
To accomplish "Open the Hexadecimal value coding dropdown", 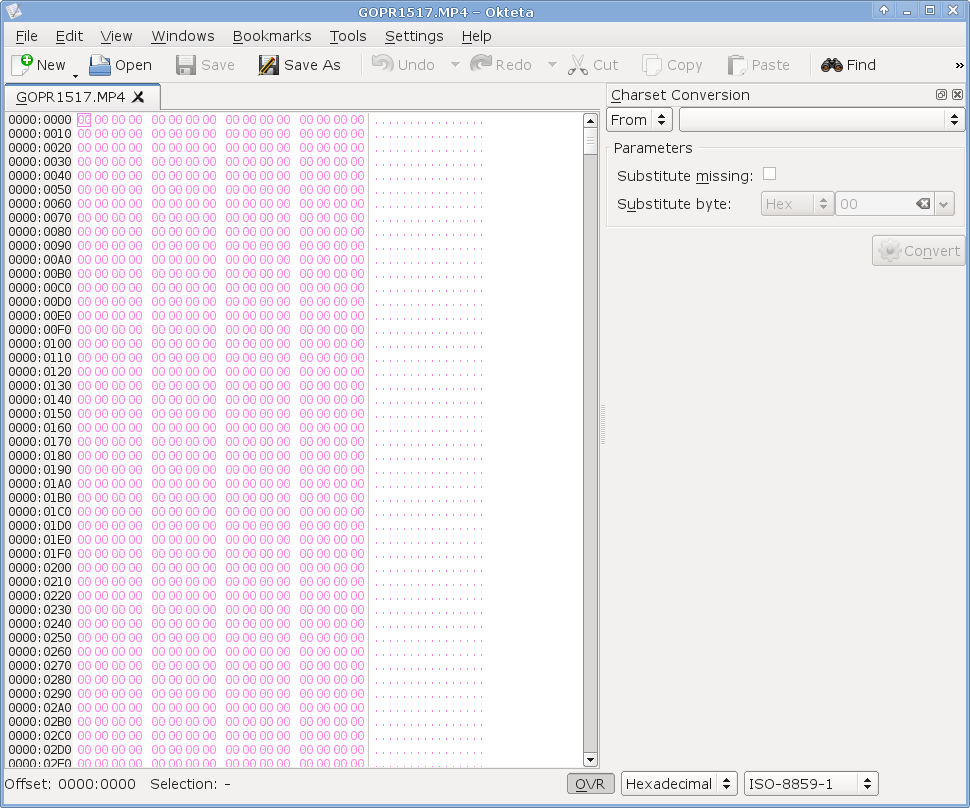I will tap(679, 784).
